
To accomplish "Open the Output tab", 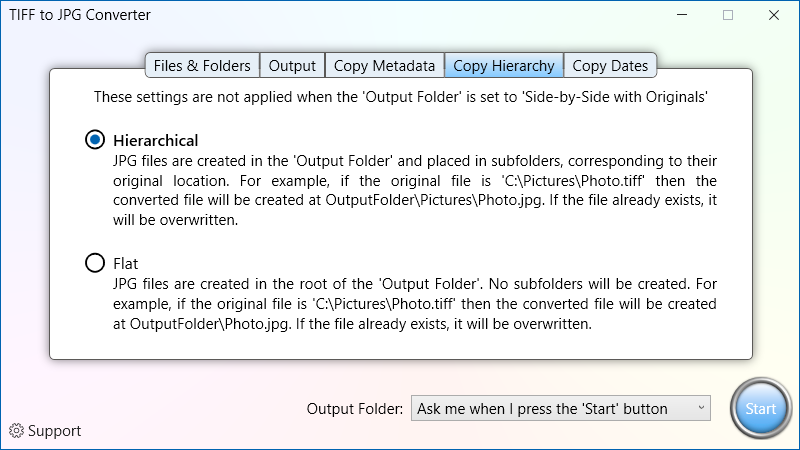I will (x=292, y=65).
